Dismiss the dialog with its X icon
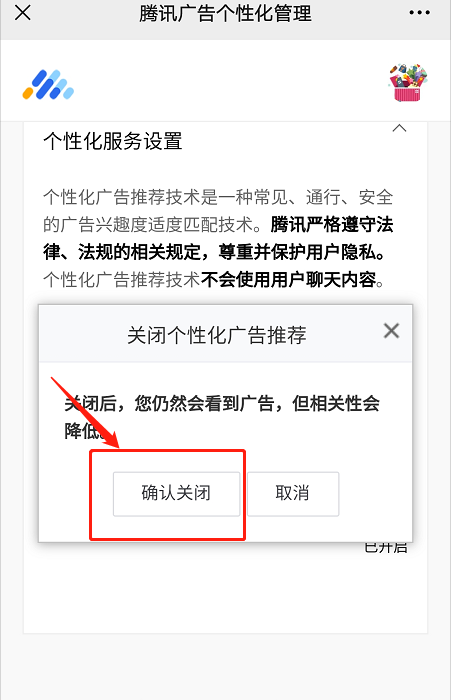The width and height of the screenshot is (451, 700). (392, 331)
